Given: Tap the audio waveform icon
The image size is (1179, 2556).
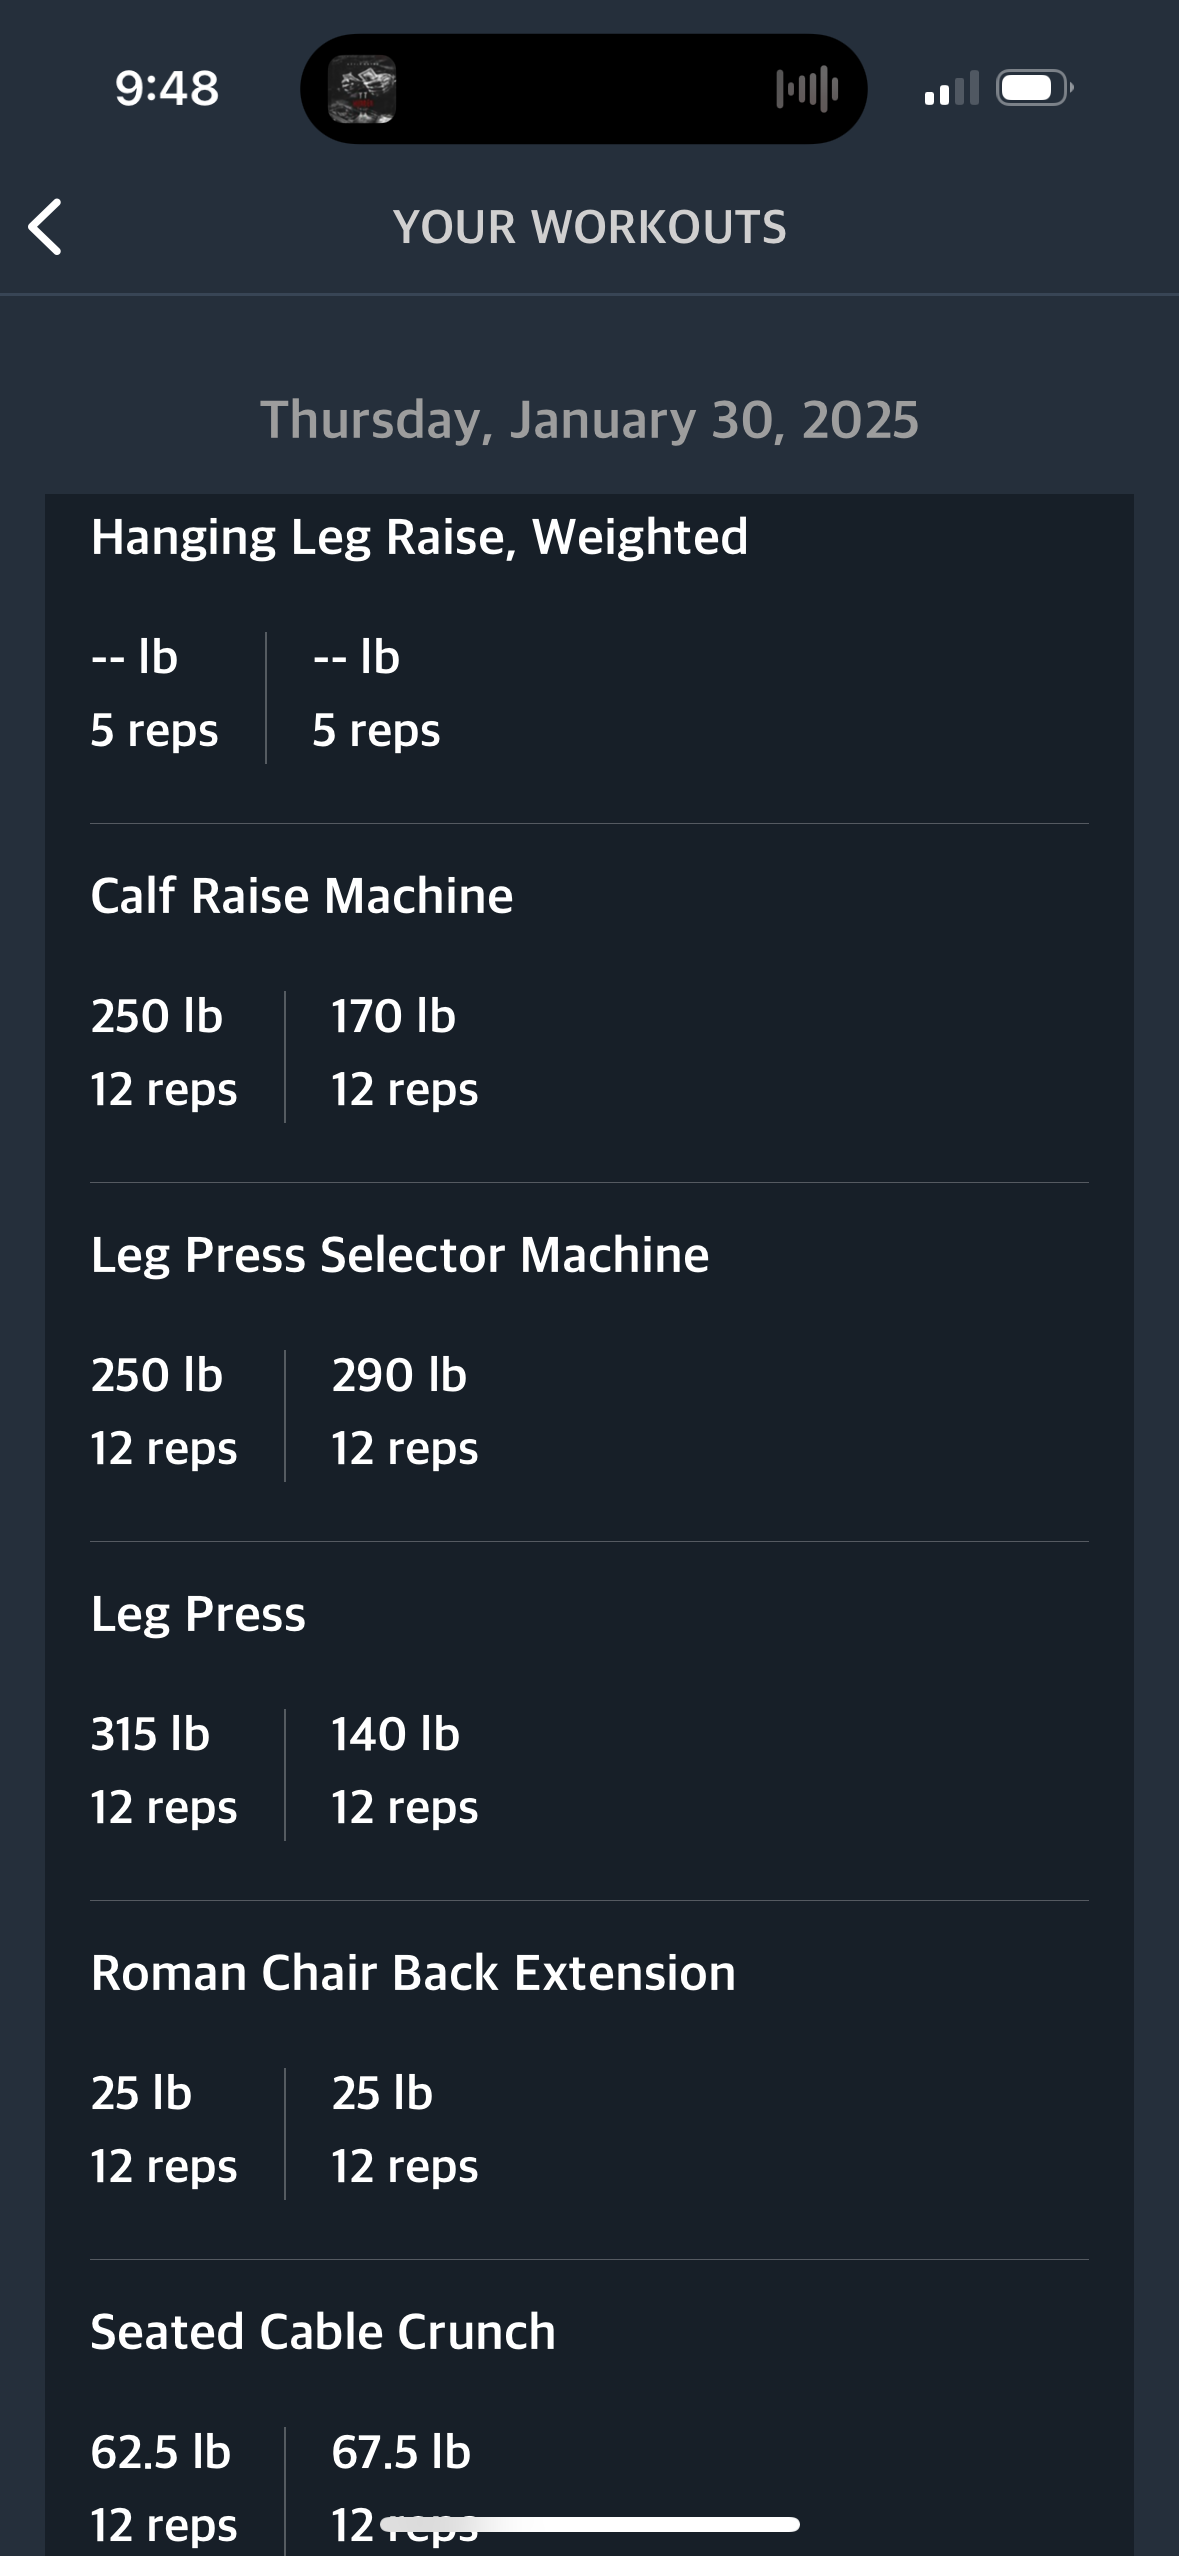Looking at the screenshot, I should (807, 89).
